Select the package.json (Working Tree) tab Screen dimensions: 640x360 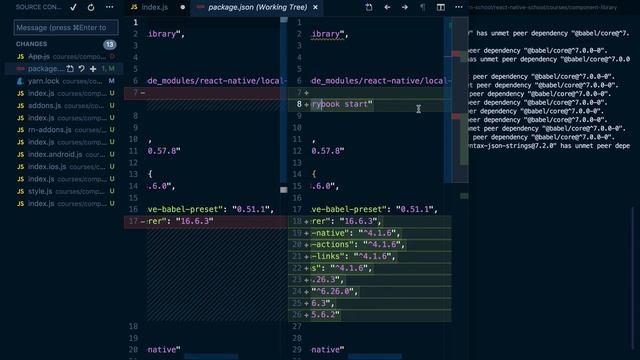[x=257, y=7]
